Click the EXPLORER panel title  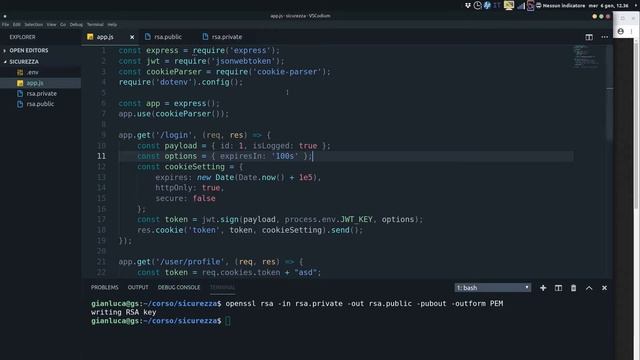22,37
